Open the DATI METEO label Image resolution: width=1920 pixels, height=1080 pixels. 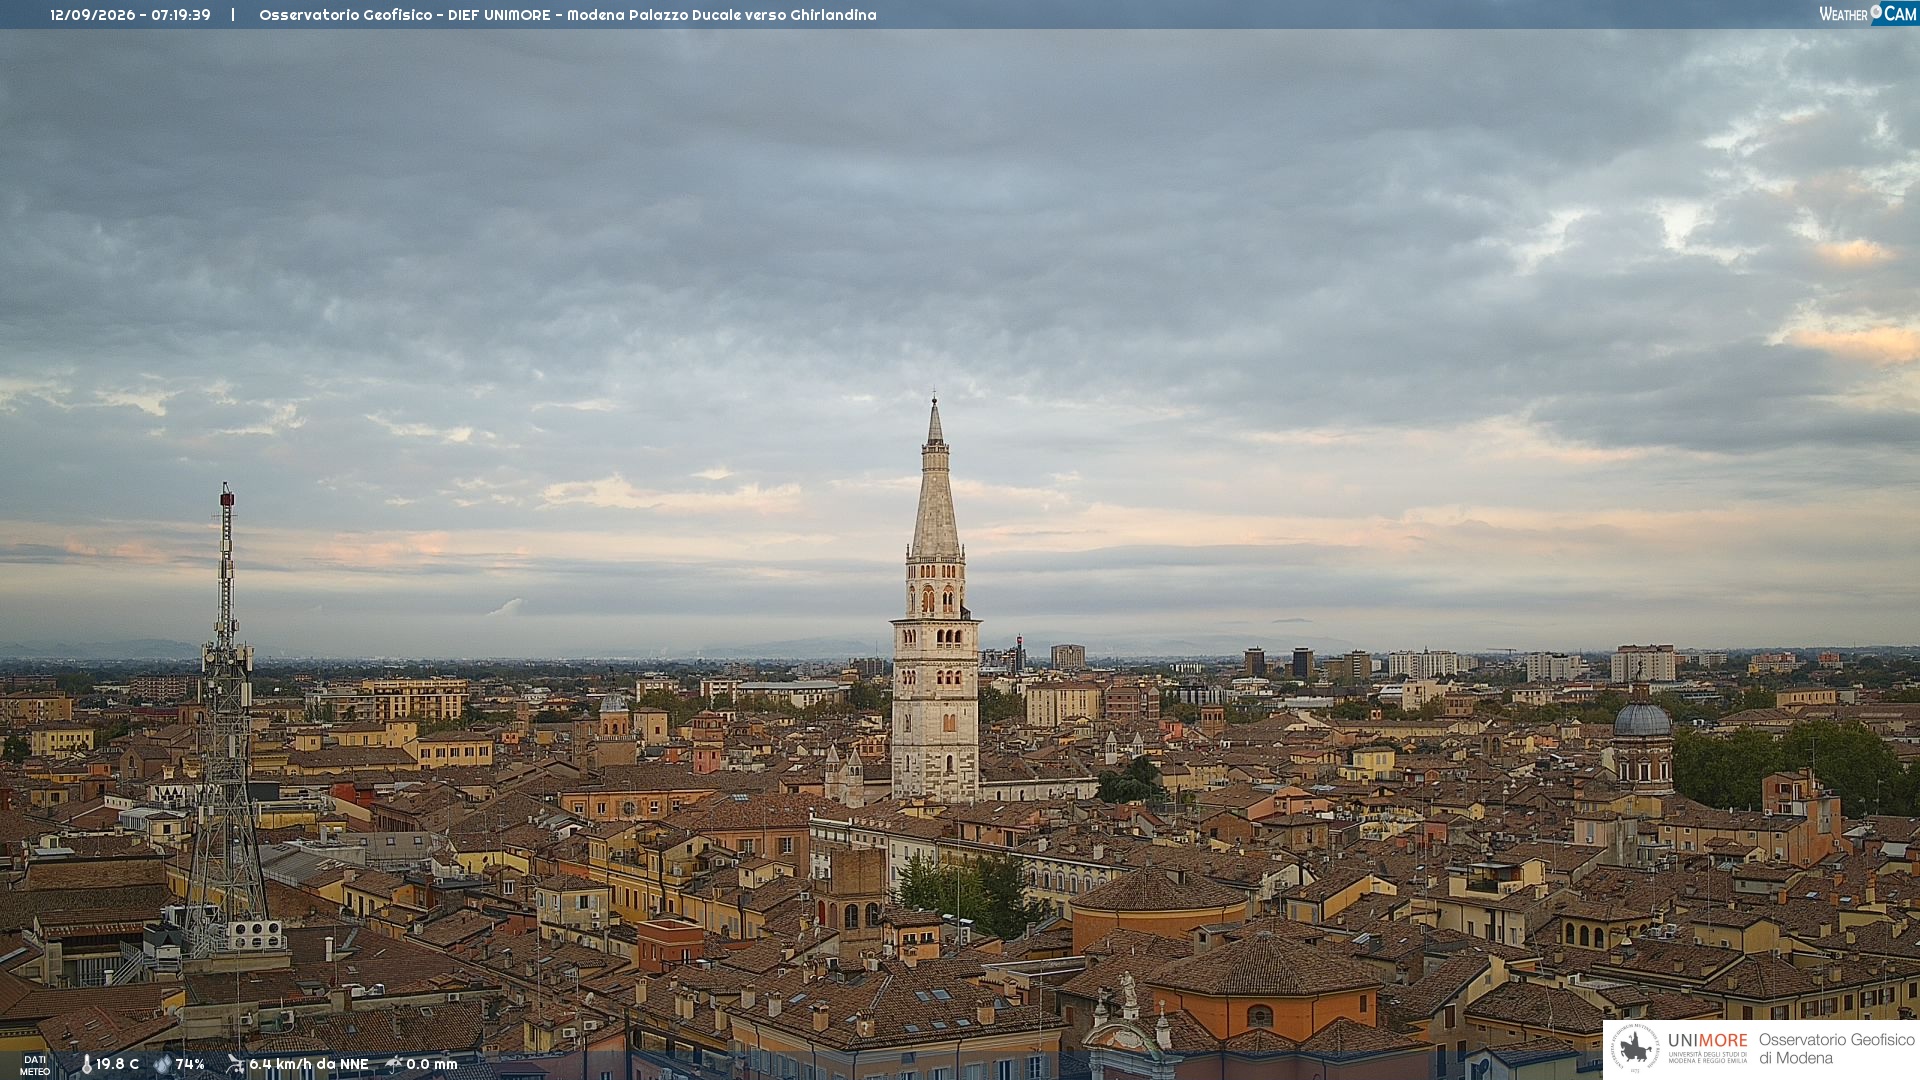35,1065
